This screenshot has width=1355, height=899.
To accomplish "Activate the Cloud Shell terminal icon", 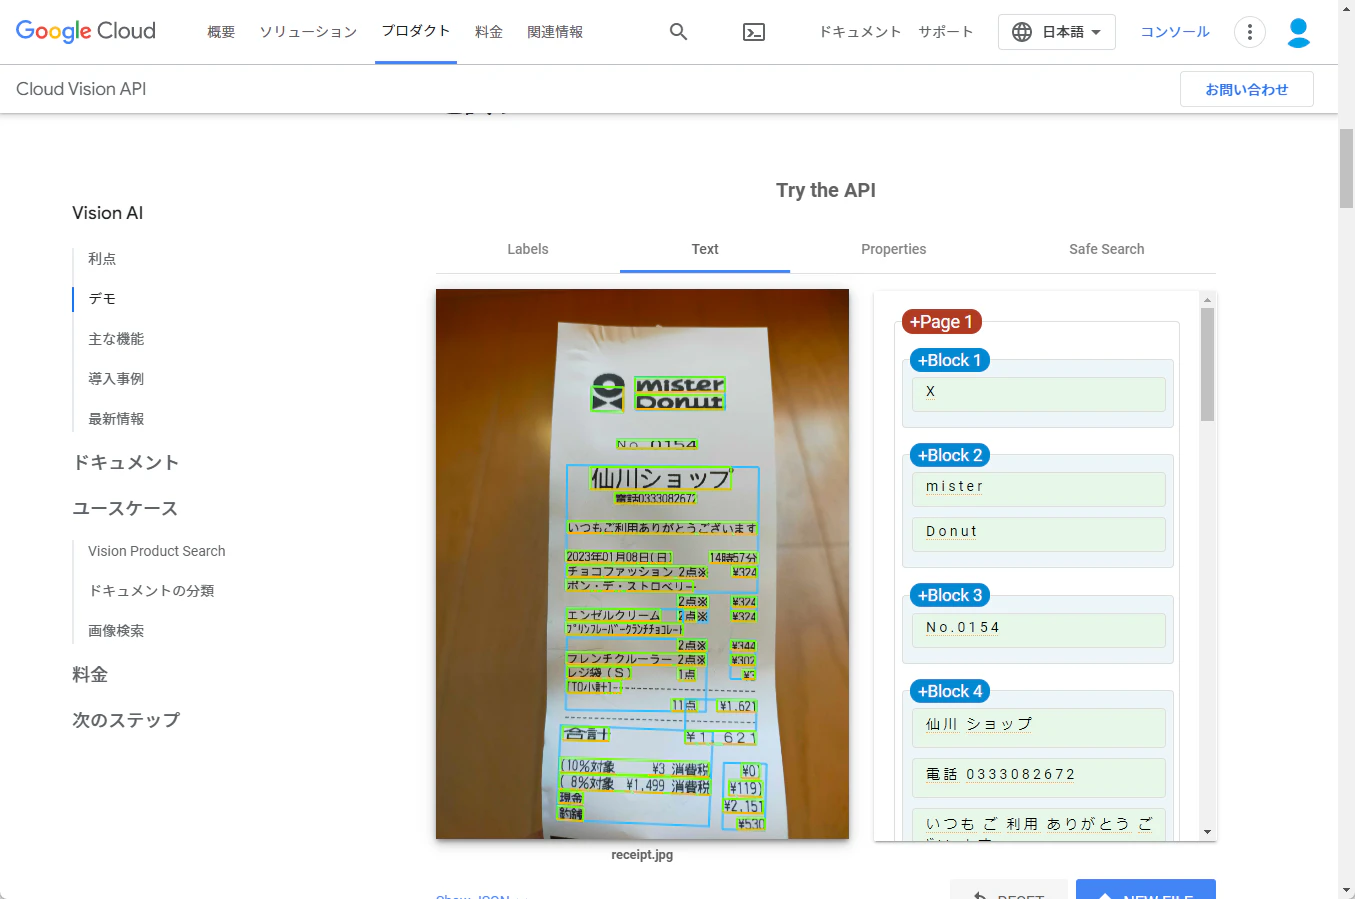I will (x=754, y=32).
